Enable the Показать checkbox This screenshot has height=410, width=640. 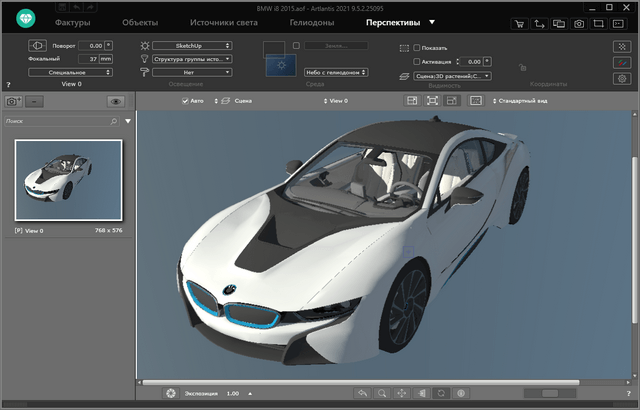[417, 47]
